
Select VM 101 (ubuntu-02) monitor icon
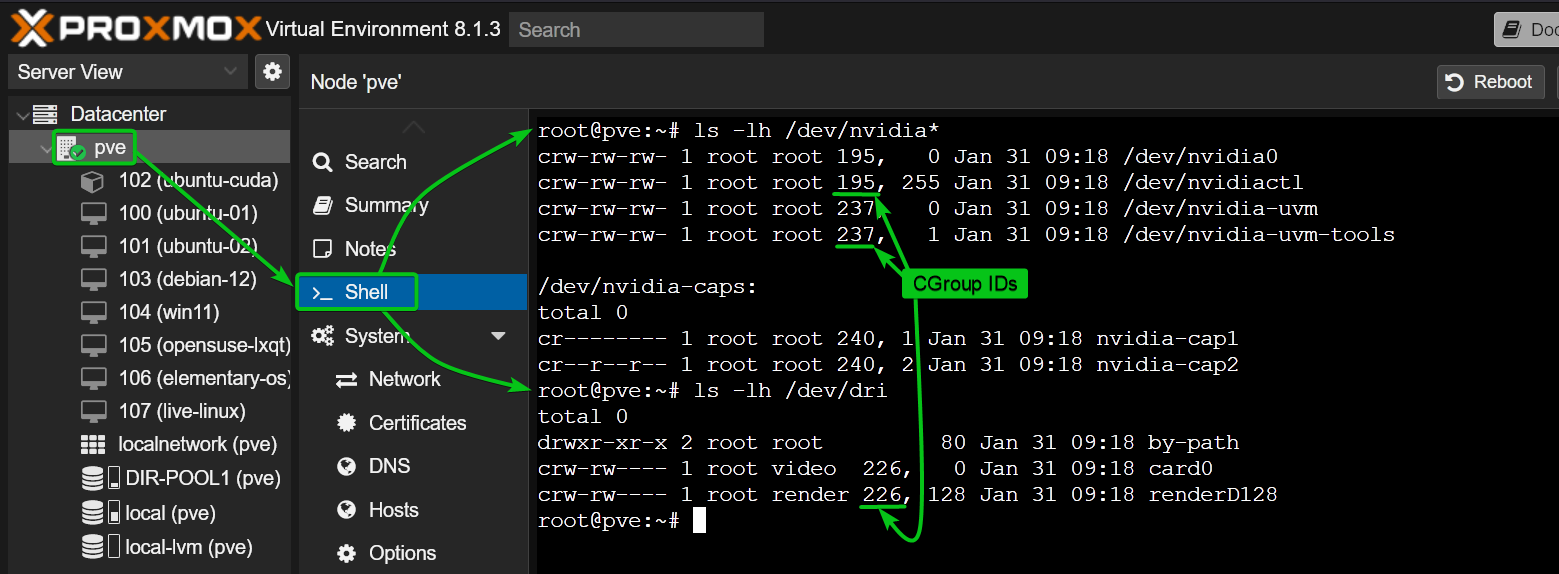click(x=93, y=247)
